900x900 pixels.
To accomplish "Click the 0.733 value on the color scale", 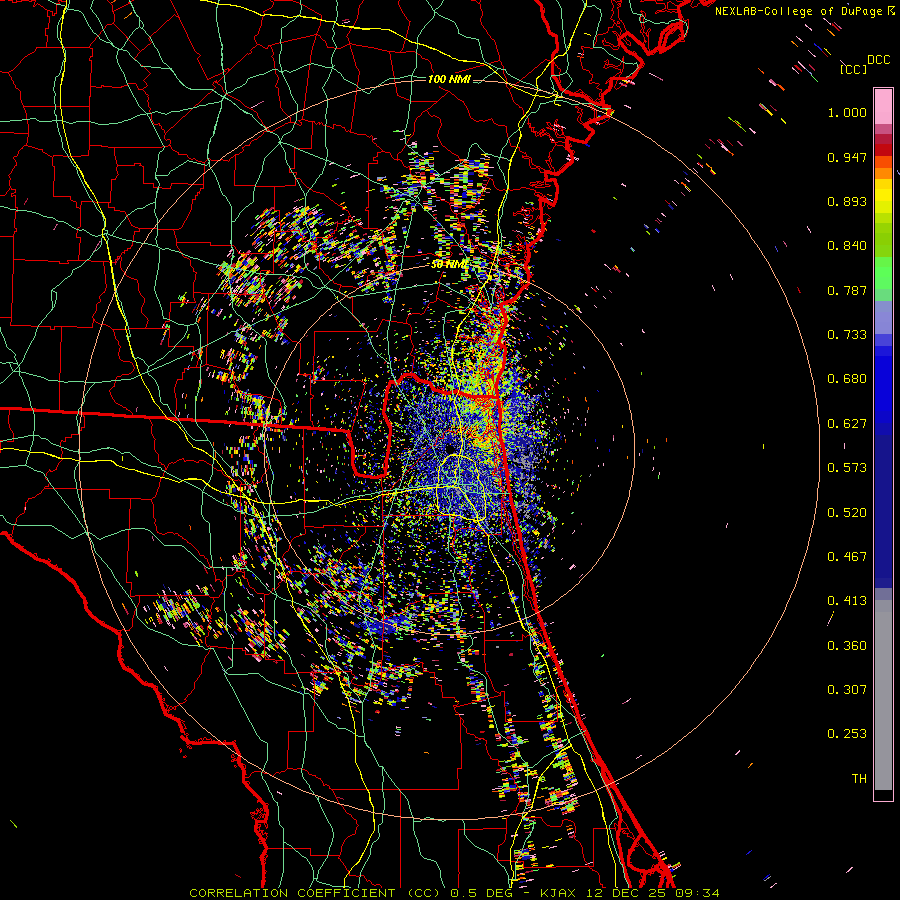I will click(x=847, y=335).
